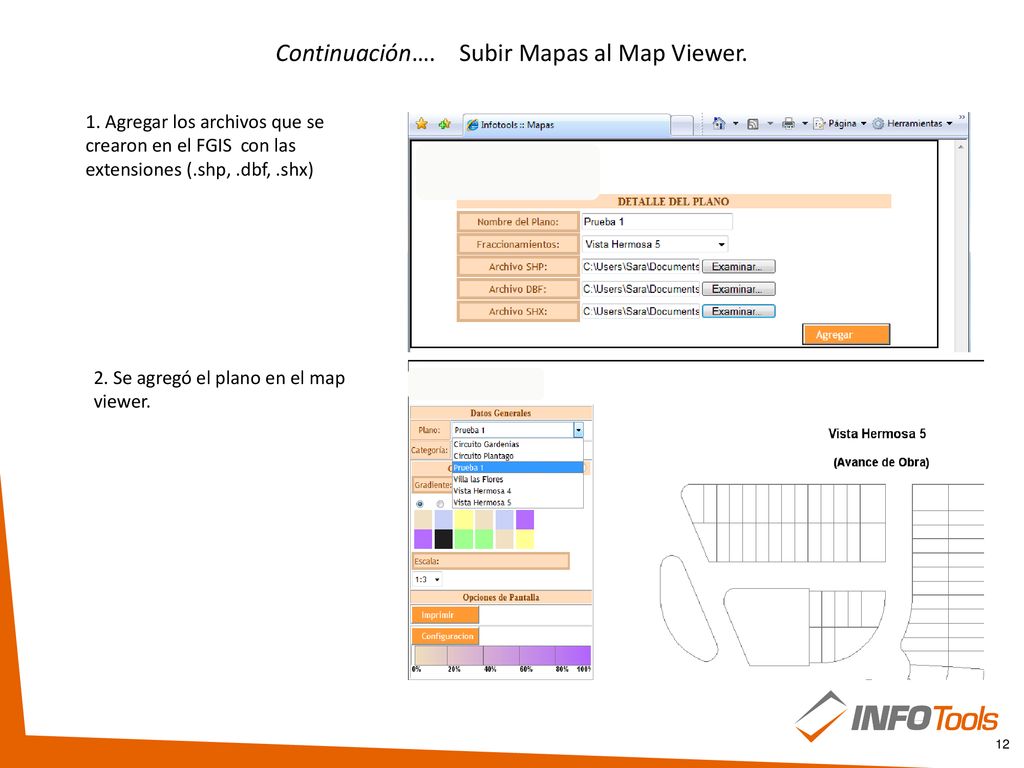This screenshot has height=768, width=1024.
Task: Click the orange Agregar button
Action: point(846,334)
